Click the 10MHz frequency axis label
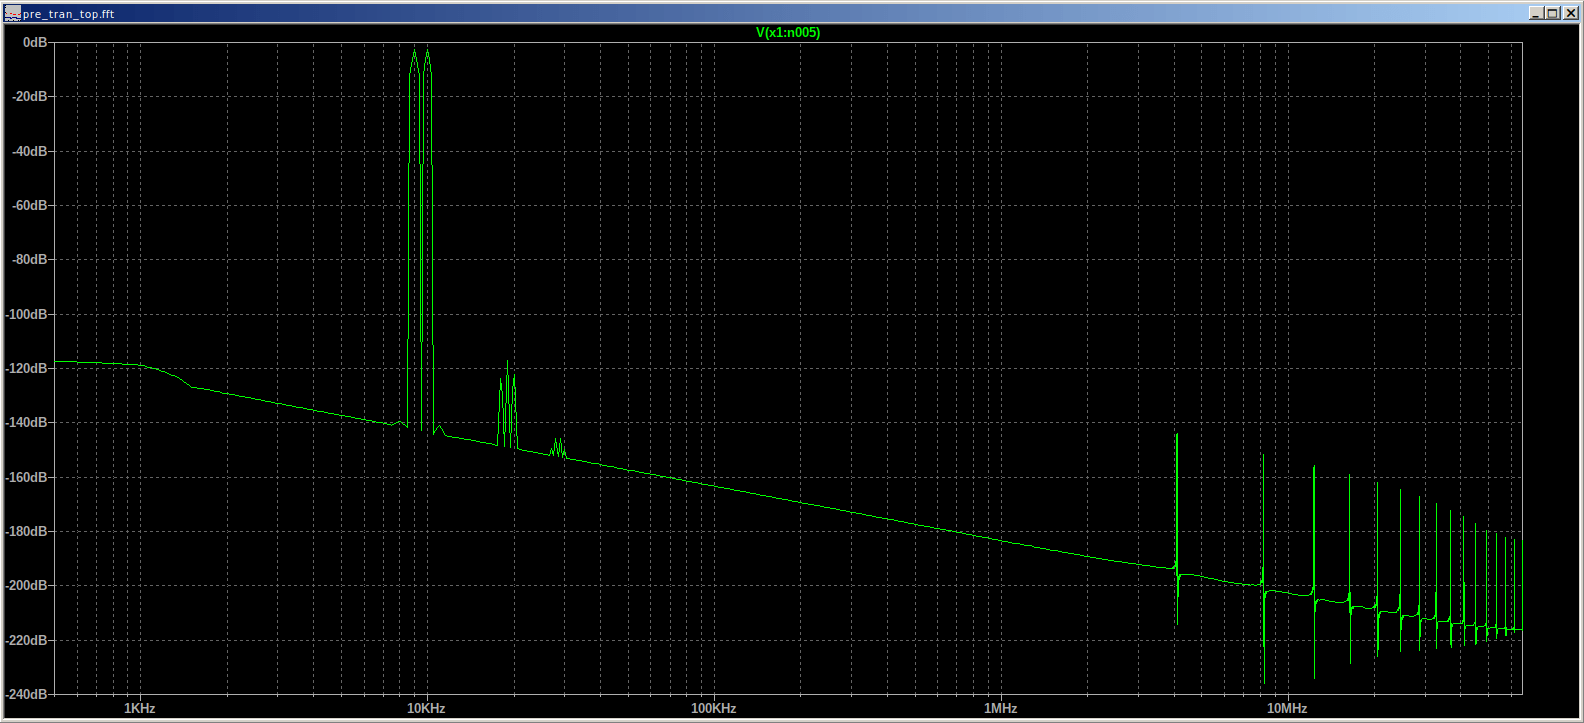Image resolution: width=1584 pixels, height=723 pixels. tap(1287, 708)
